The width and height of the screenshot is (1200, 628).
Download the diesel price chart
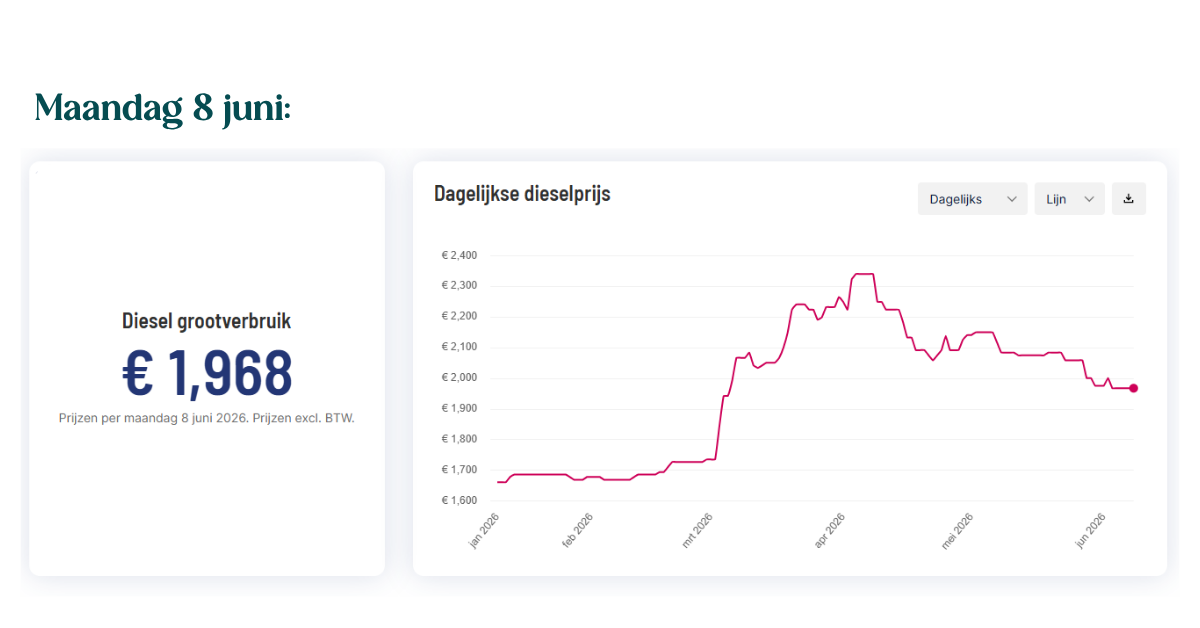pyautogui.click(x=1129, y=199)
